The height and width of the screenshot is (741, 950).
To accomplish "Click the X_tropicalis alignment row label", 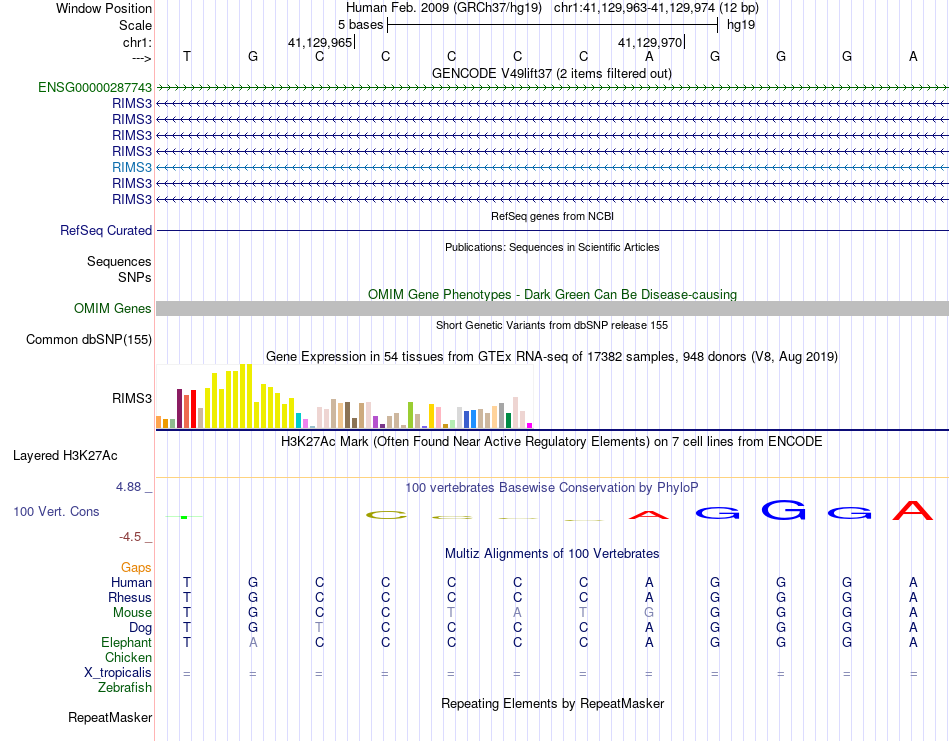I will coord(118,673).
